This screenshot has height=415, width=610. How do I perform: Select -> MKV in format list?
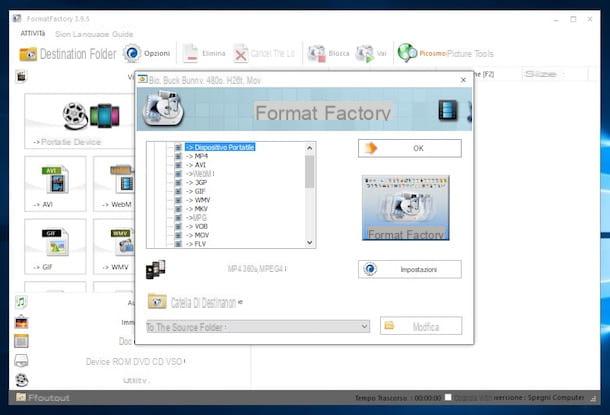click(197, 209)
